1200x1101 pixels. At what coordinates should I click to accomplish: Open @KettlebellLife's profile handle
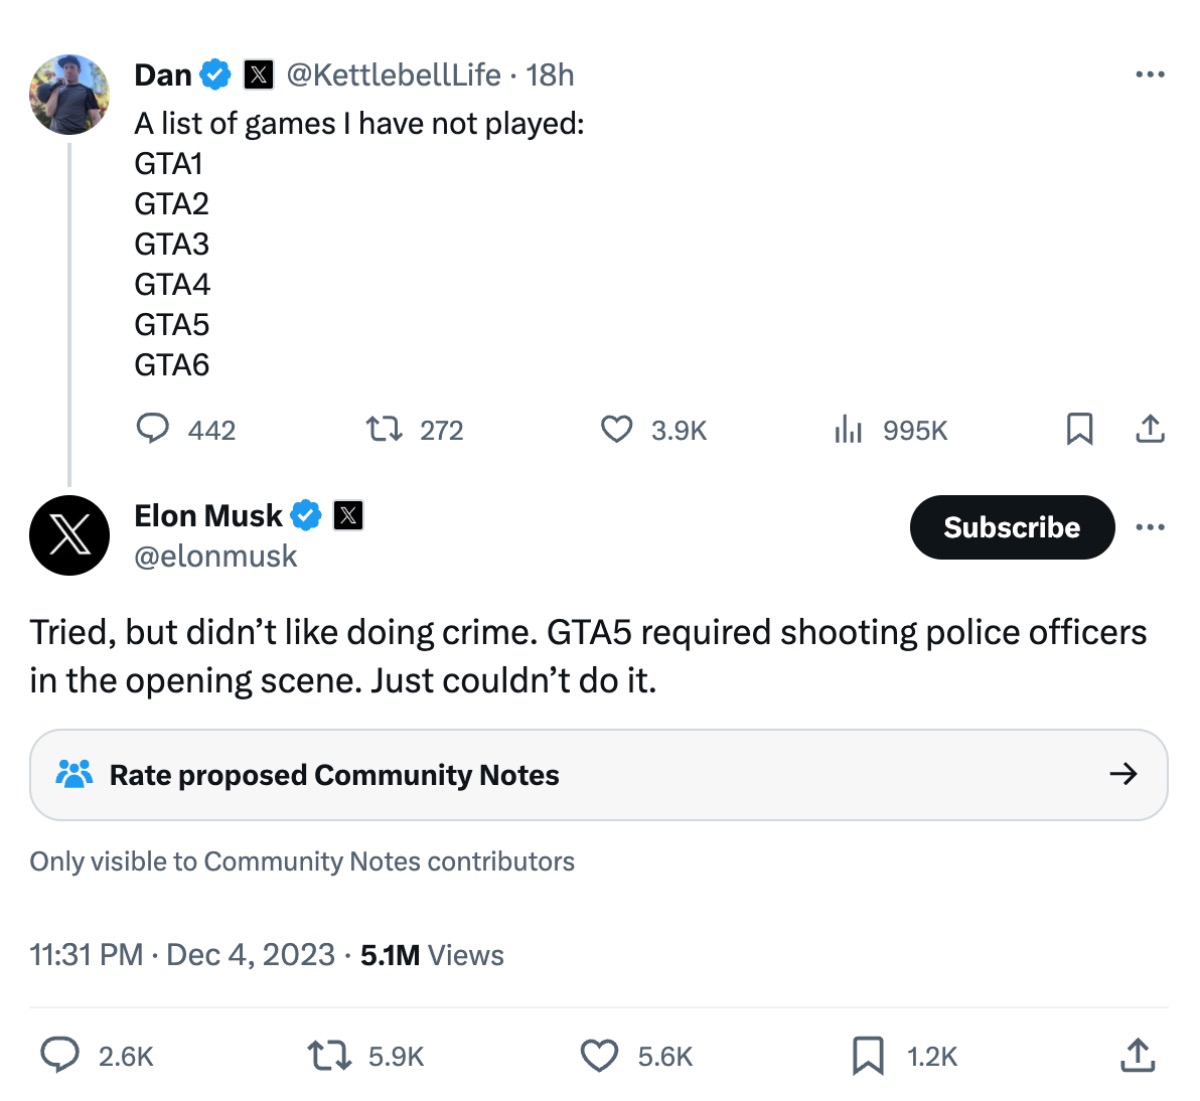391,74
